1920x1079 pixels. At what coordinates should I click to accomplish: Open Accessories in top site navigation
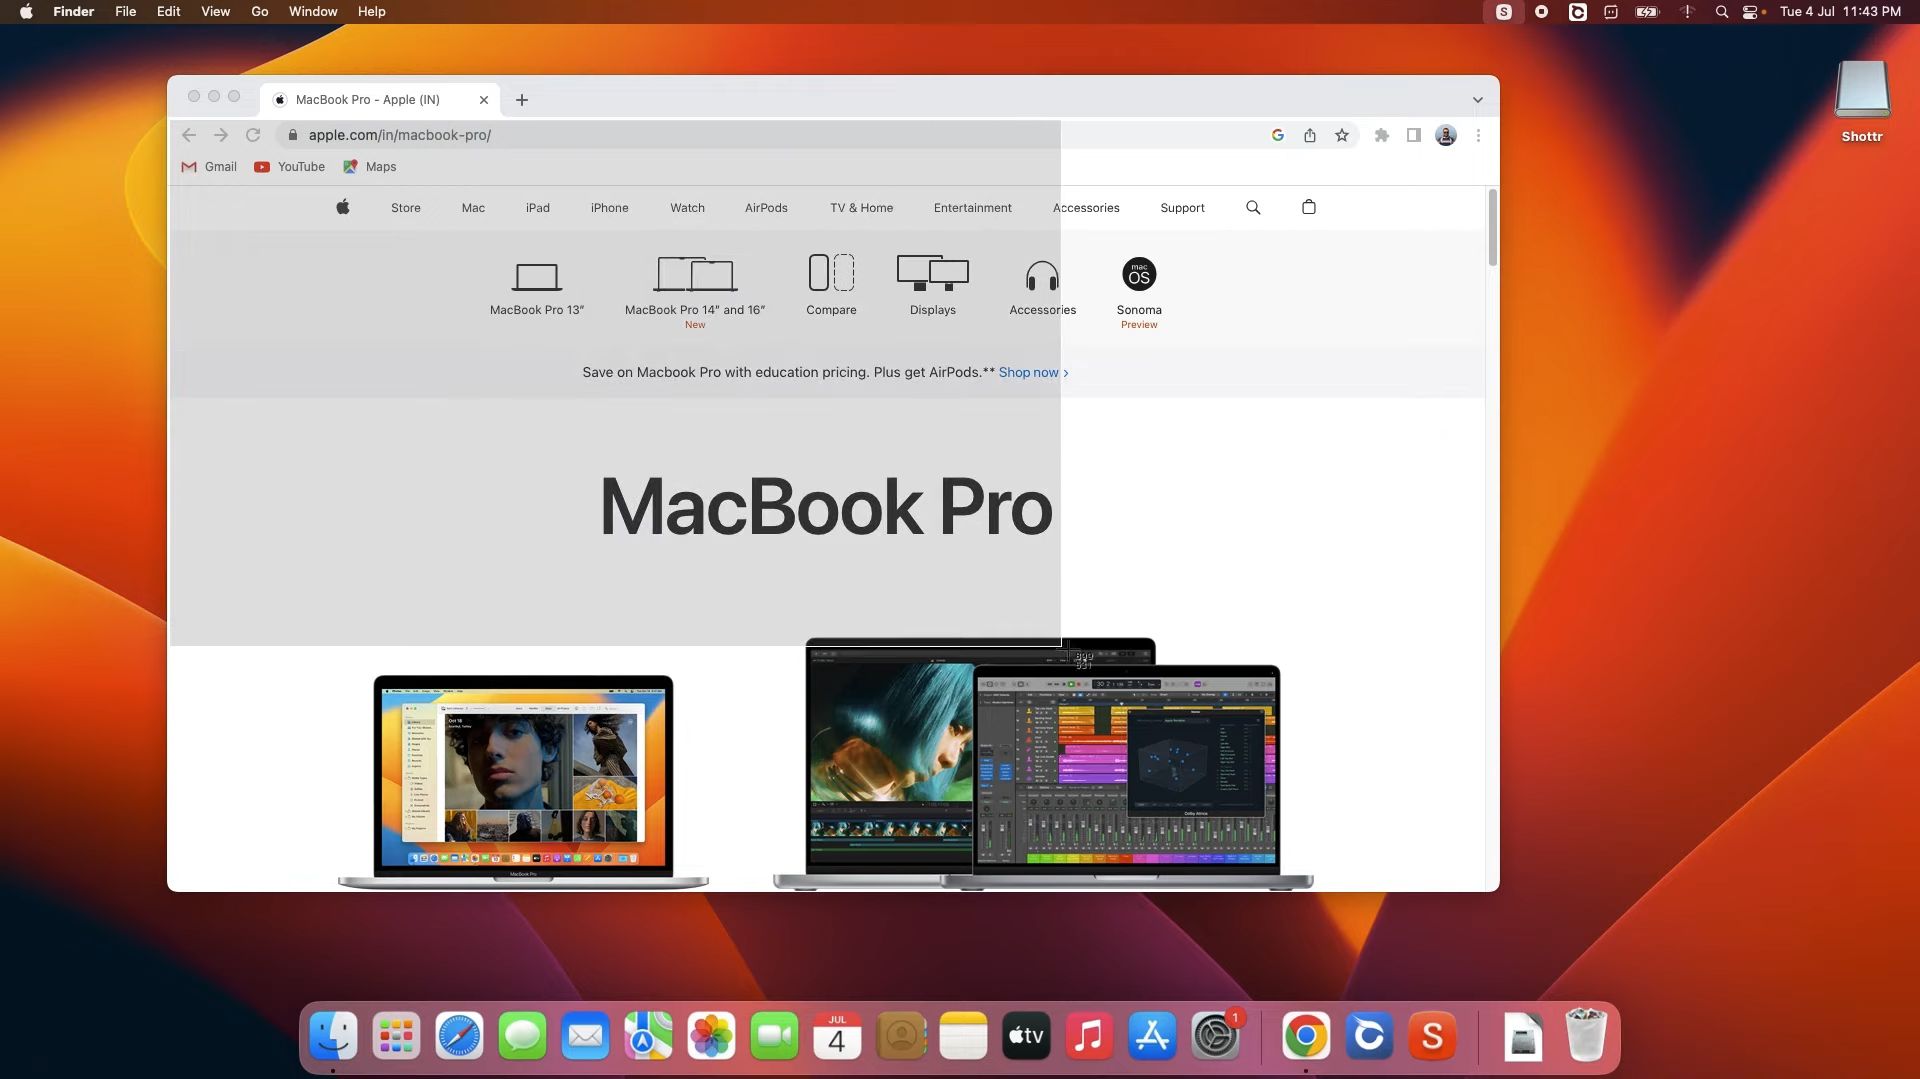[1086, 208]
